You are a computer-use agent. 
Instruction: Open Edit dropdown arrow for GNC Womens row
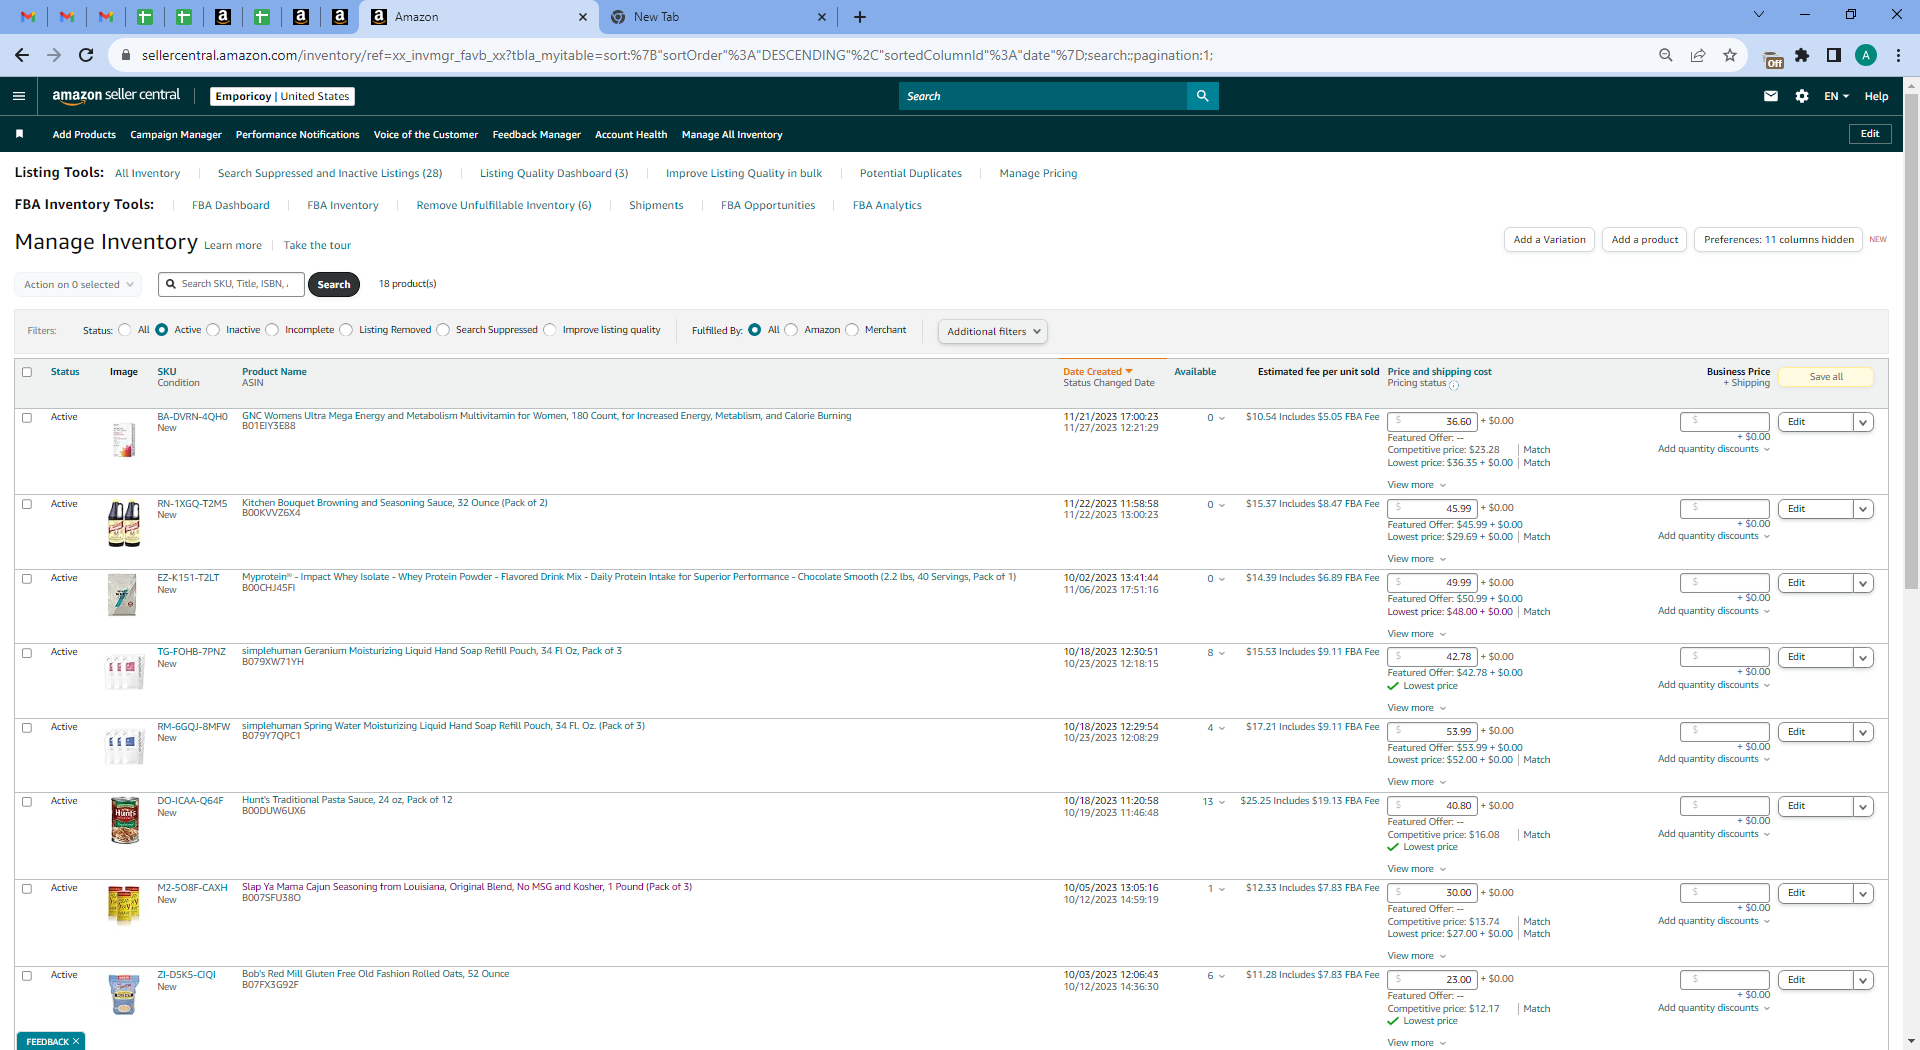[x=1863, y=422]
